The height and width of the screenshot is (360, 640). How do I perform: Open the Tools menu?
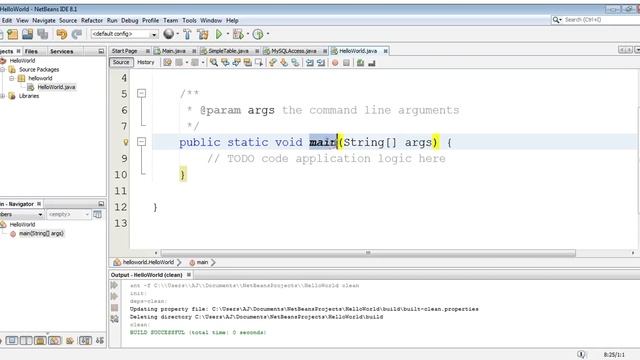pos(189,20)
